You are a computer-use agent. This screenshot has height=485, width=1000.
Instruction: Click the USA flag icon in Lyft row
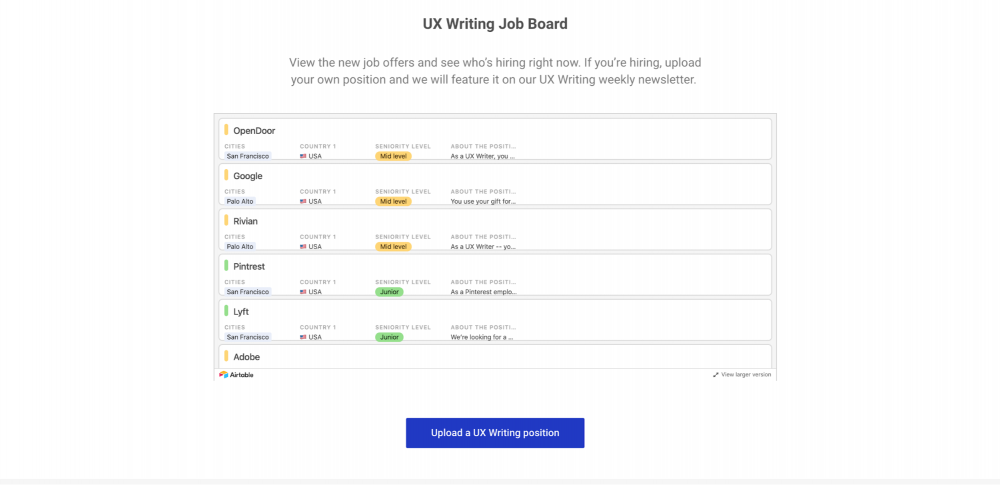point(303,337)
